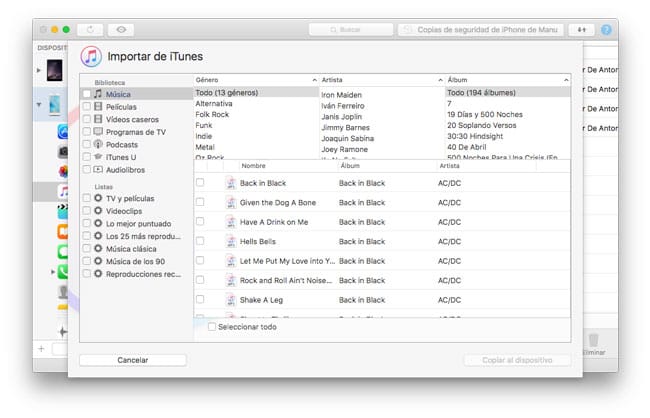The height and width of the screenshot is (418, 650).
Task: Tick the Música library checkbox
Action: click(87, 94)
